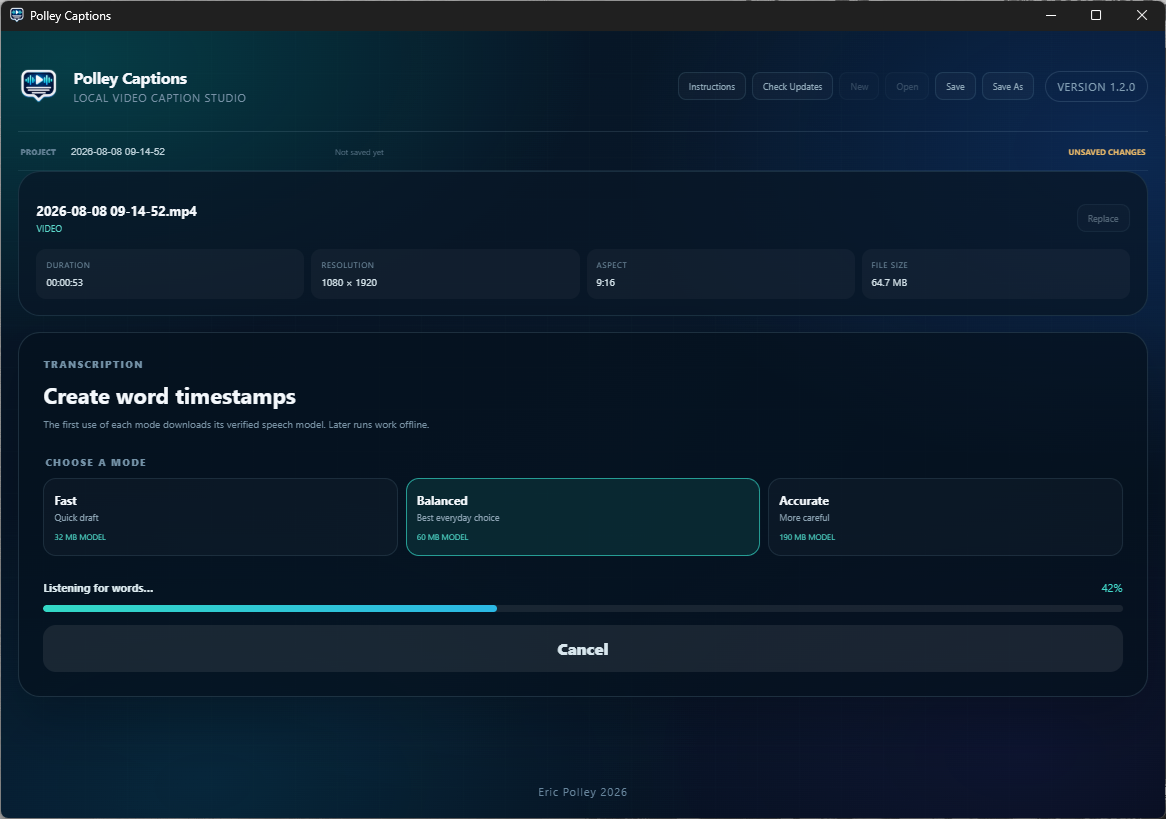Select the Balanced transcription mode

(x=582, y=517)
